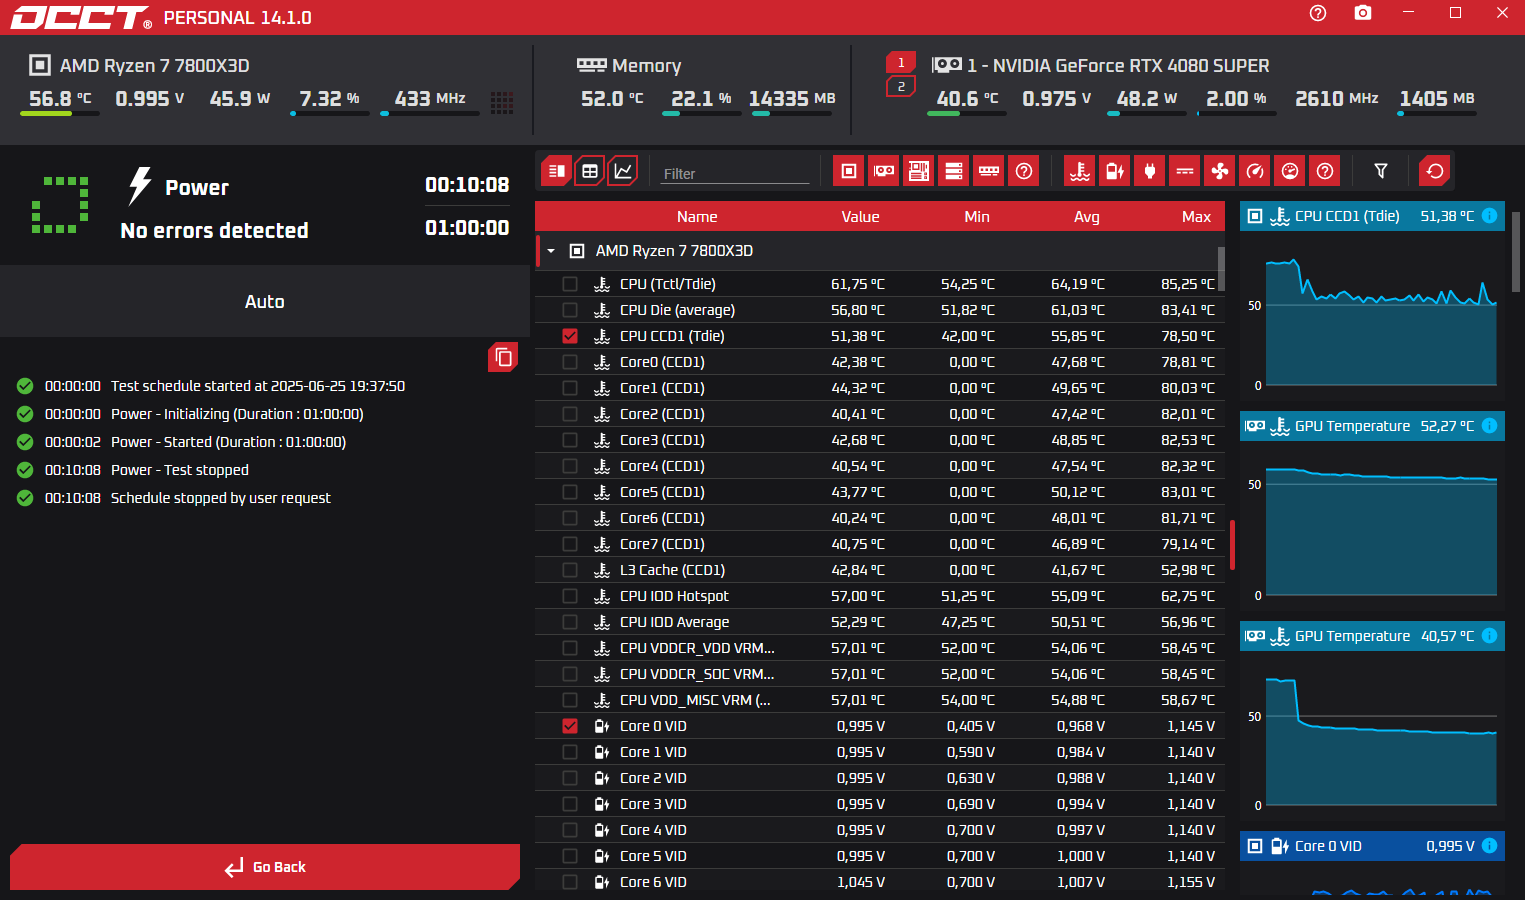The image size is (1525, 900).
Task: Sort table by Value column
Action: click(x=860, y=217)
